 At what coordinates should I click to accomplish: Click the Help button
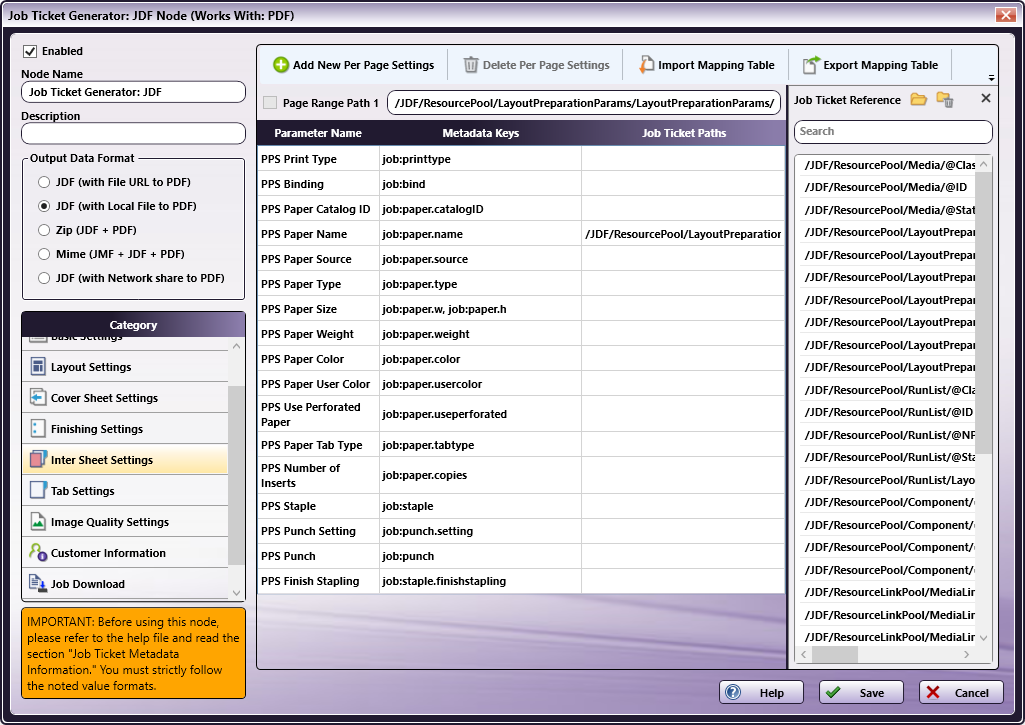[762, 692]
